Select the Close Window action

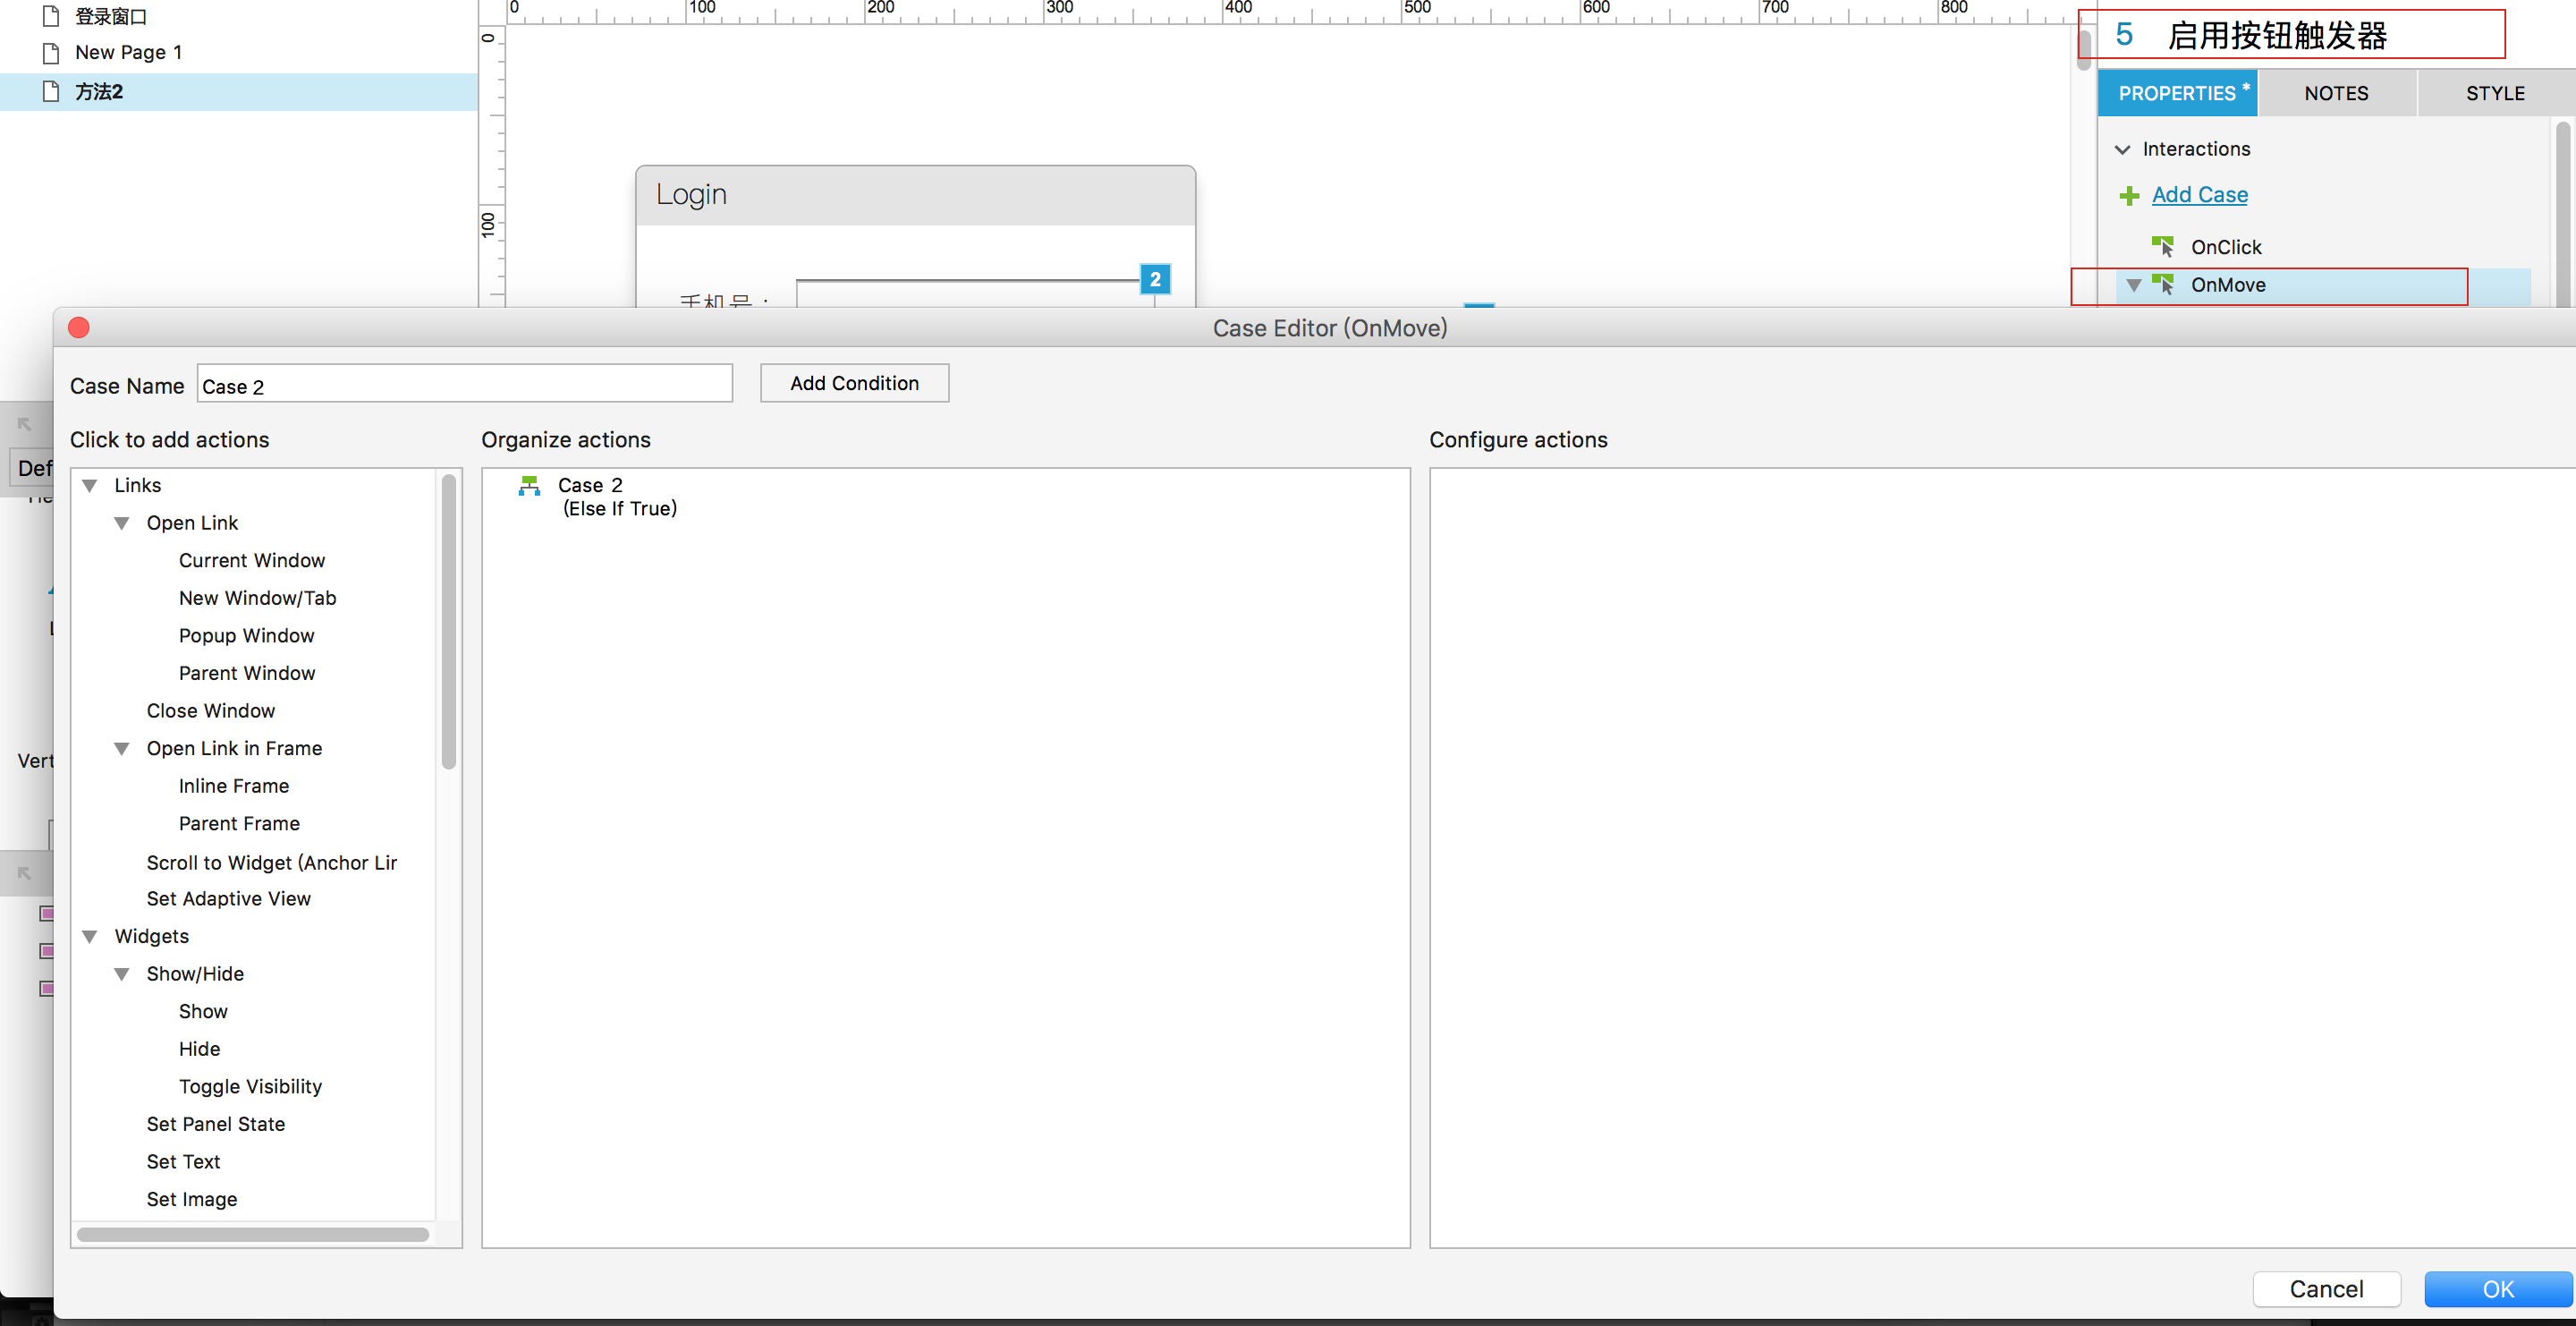(x=211, y=711)
